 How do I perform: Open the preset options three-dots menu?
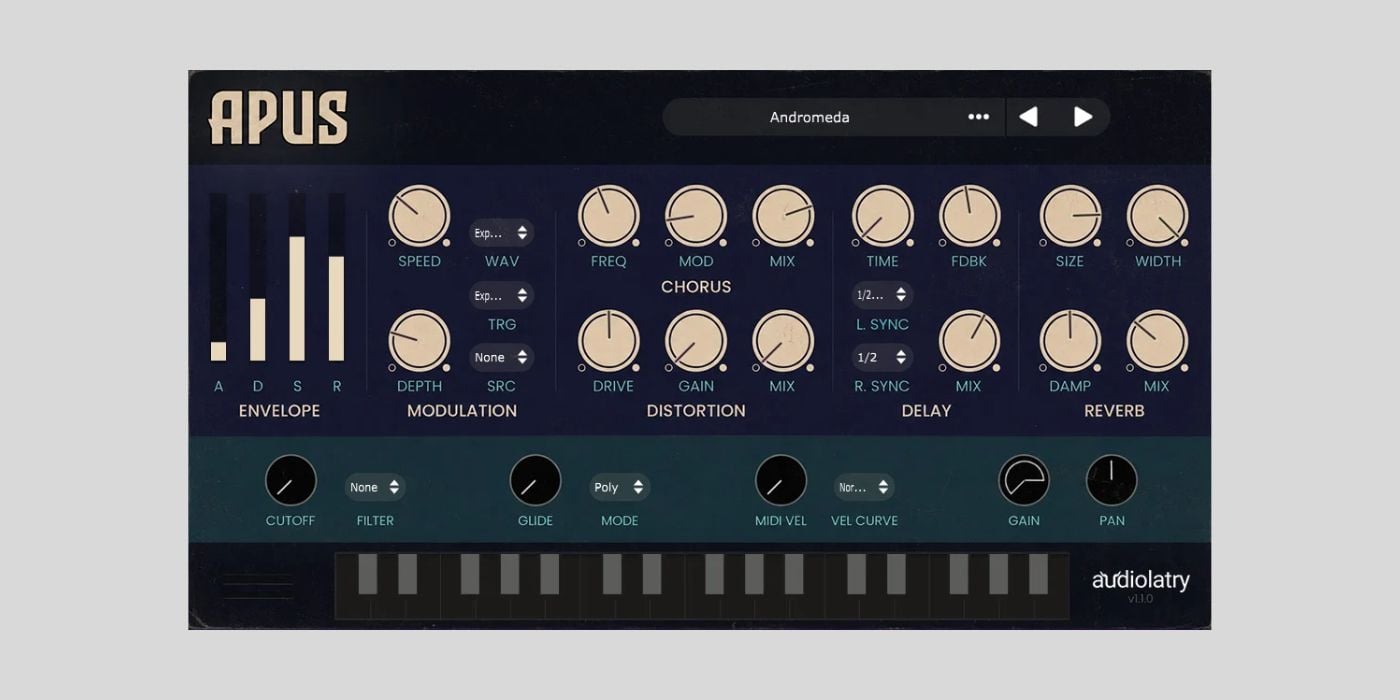(x=978, y=117)
